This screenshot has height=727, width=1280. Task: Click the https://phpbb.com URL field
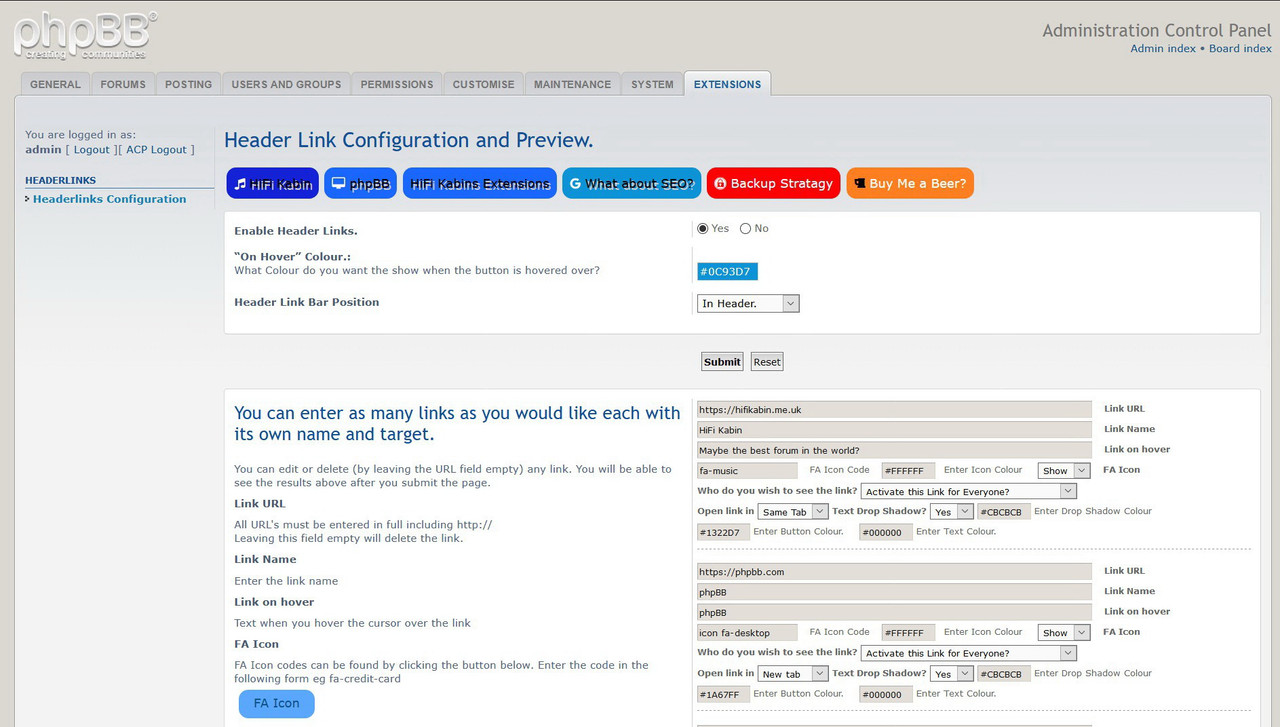click(x=894, y=571)
